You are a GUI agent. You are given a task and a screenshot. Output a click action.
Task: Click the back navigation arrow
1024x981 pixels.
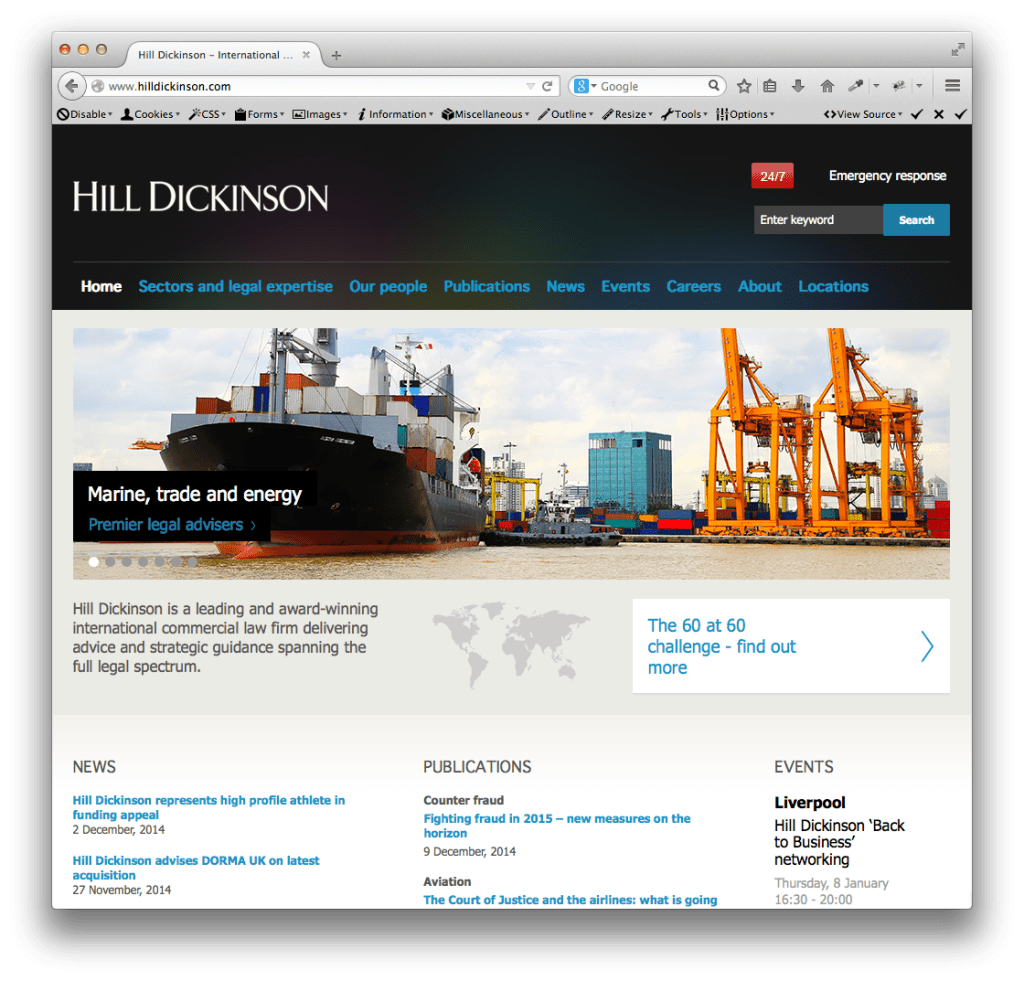tap(72, 86)
